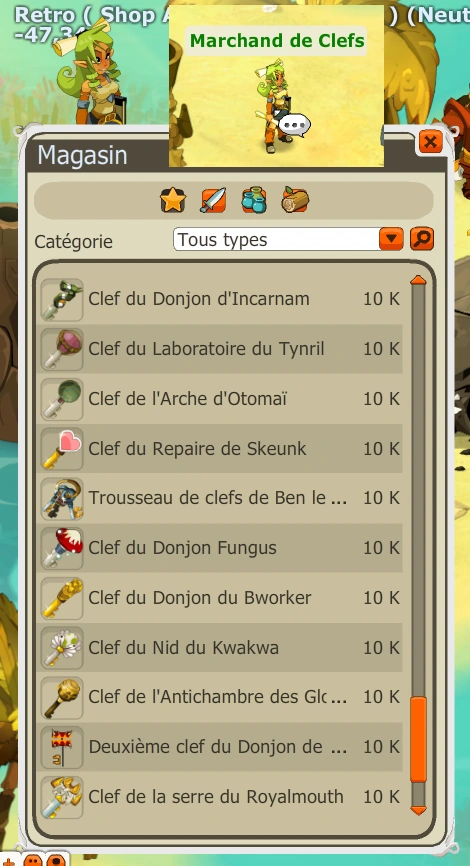Click the orange scrollbar thumb
This screenshot has width=470, height=866.
click(x=419, y=739)
